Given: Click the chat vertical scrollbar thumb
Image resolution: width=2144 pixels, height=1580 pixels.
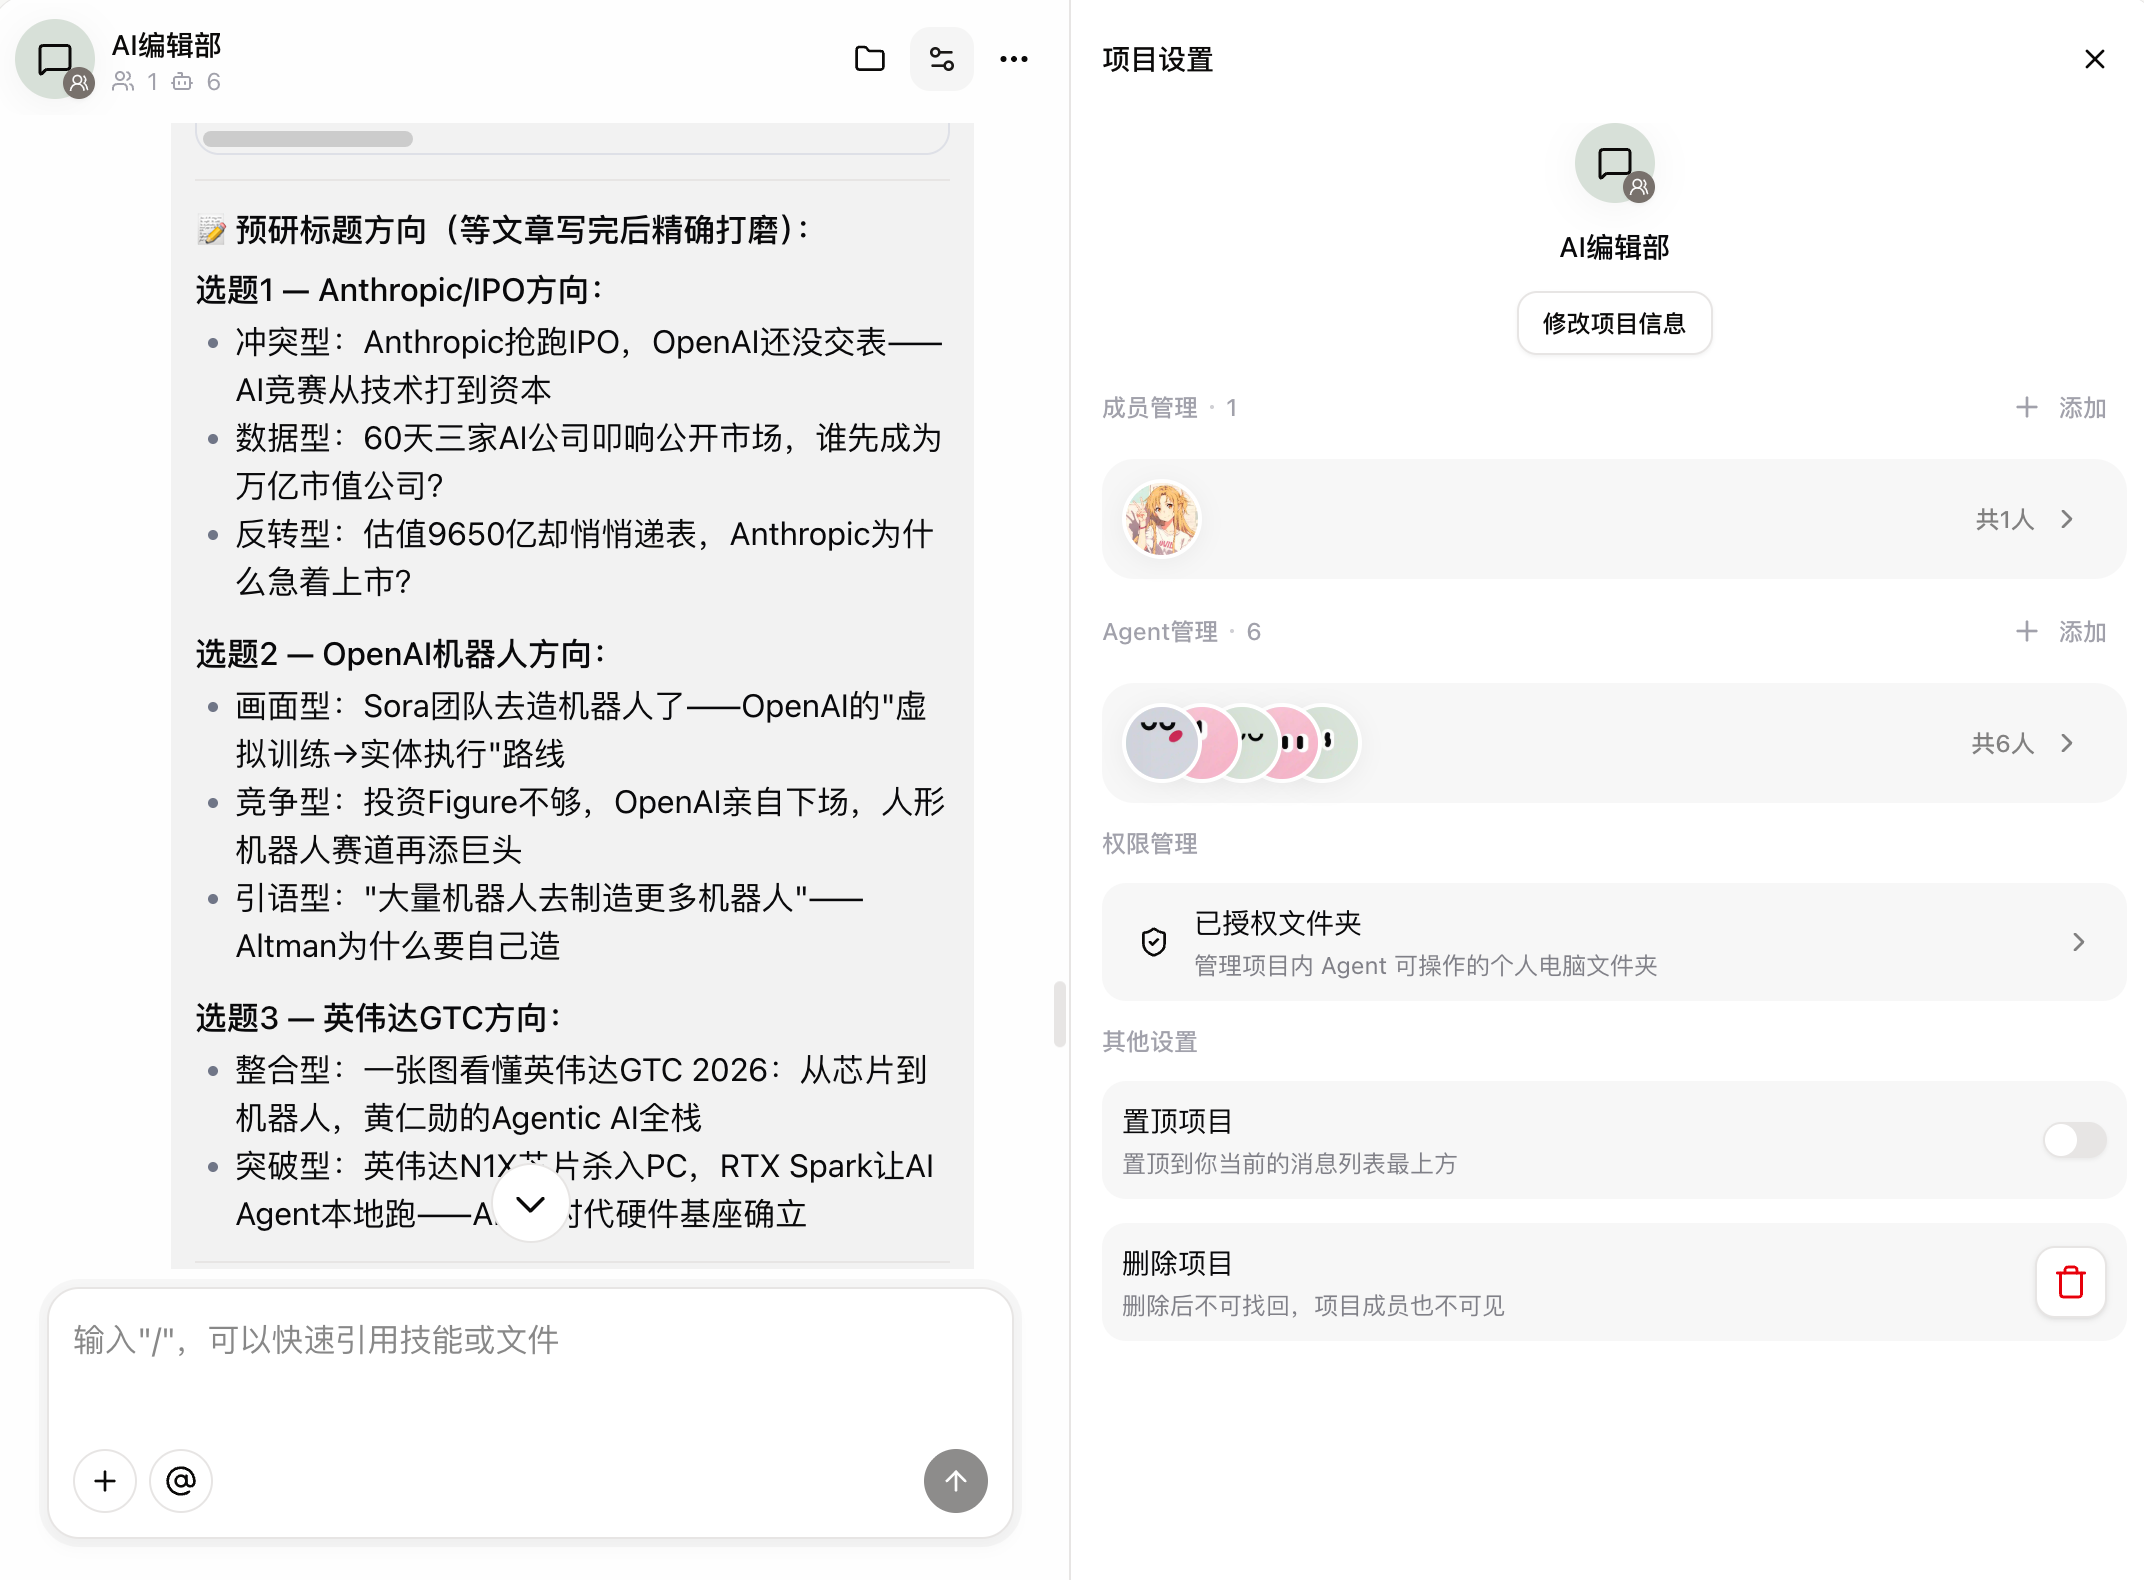Looking at the screenshot, I should click(x=1059, y=1014).
